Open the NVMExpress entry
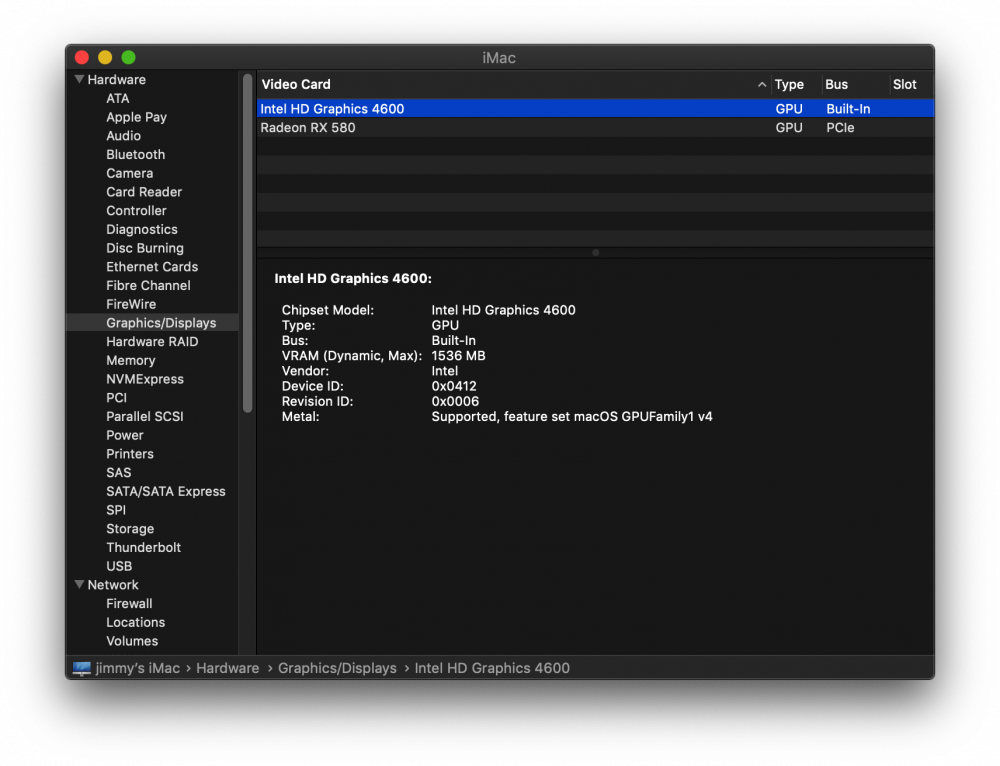 tap(145, 379)
